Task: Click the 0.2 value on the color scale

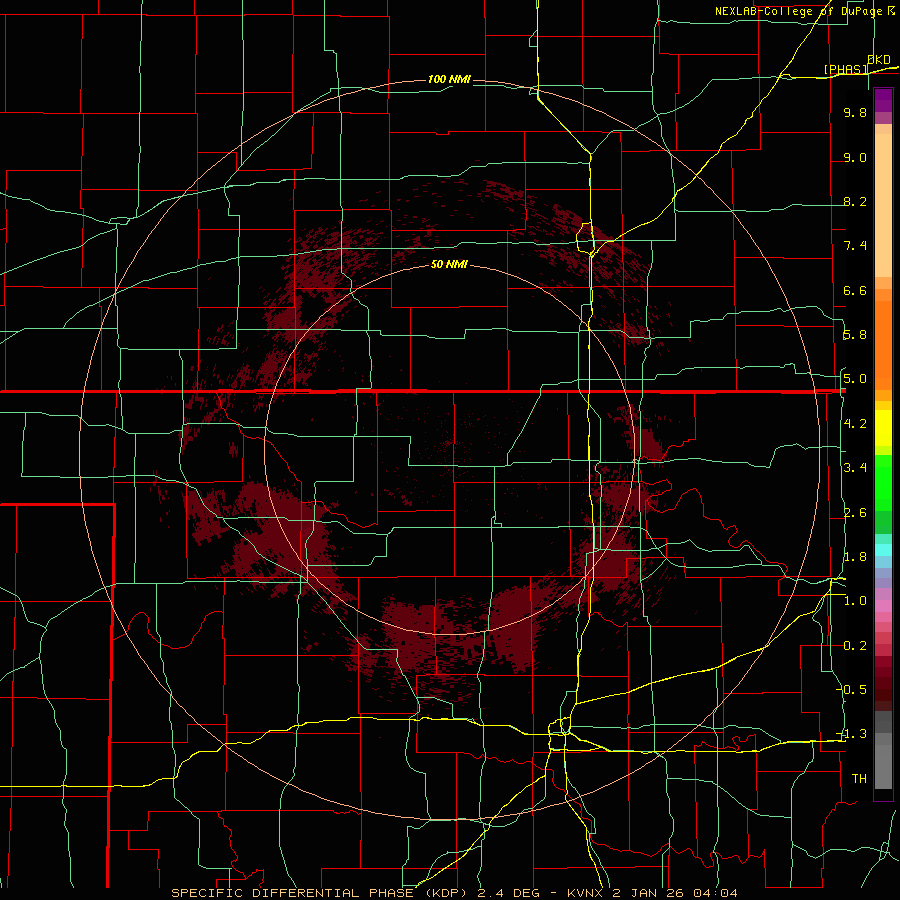Action: (x=855, y=646)
